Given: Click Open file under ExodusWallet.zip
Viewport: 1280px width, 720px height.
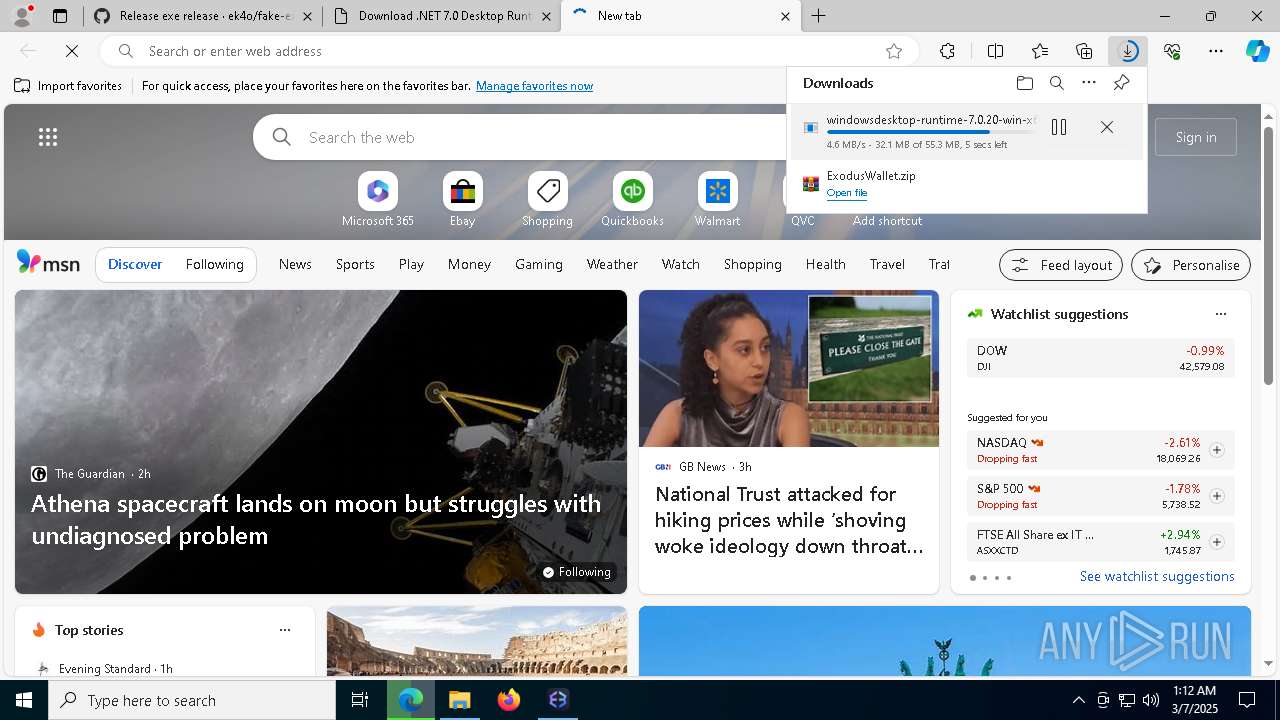Looking at the screenshot, I should click(847, 193).
